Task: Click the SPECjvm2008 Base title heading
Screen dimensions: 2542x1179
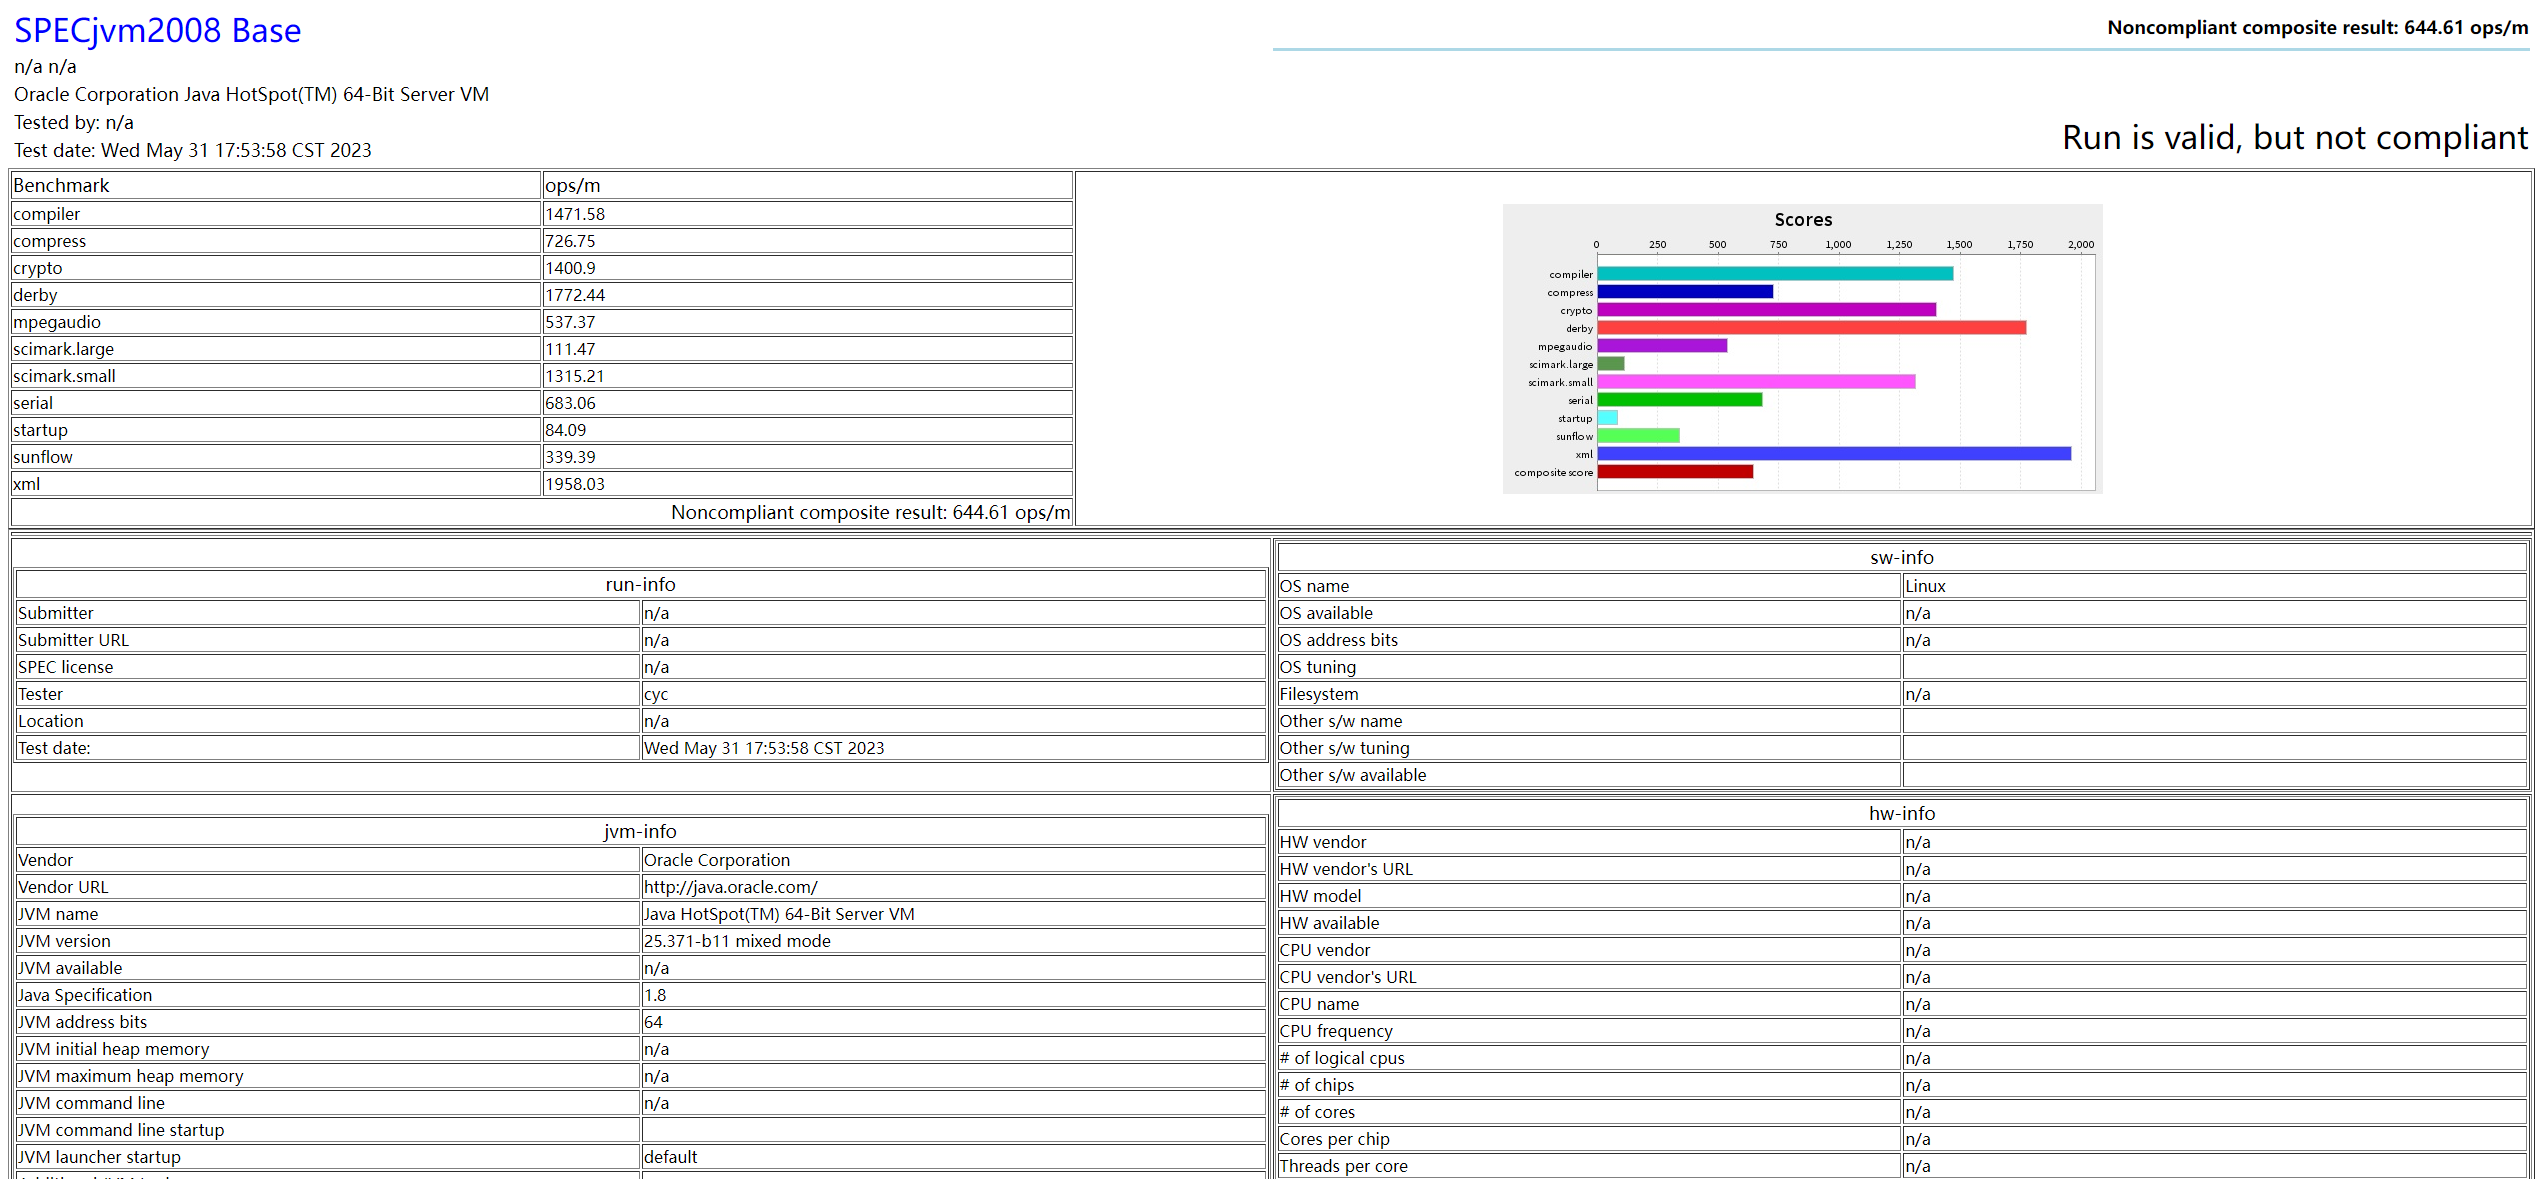Action: [x=157, y=30]
